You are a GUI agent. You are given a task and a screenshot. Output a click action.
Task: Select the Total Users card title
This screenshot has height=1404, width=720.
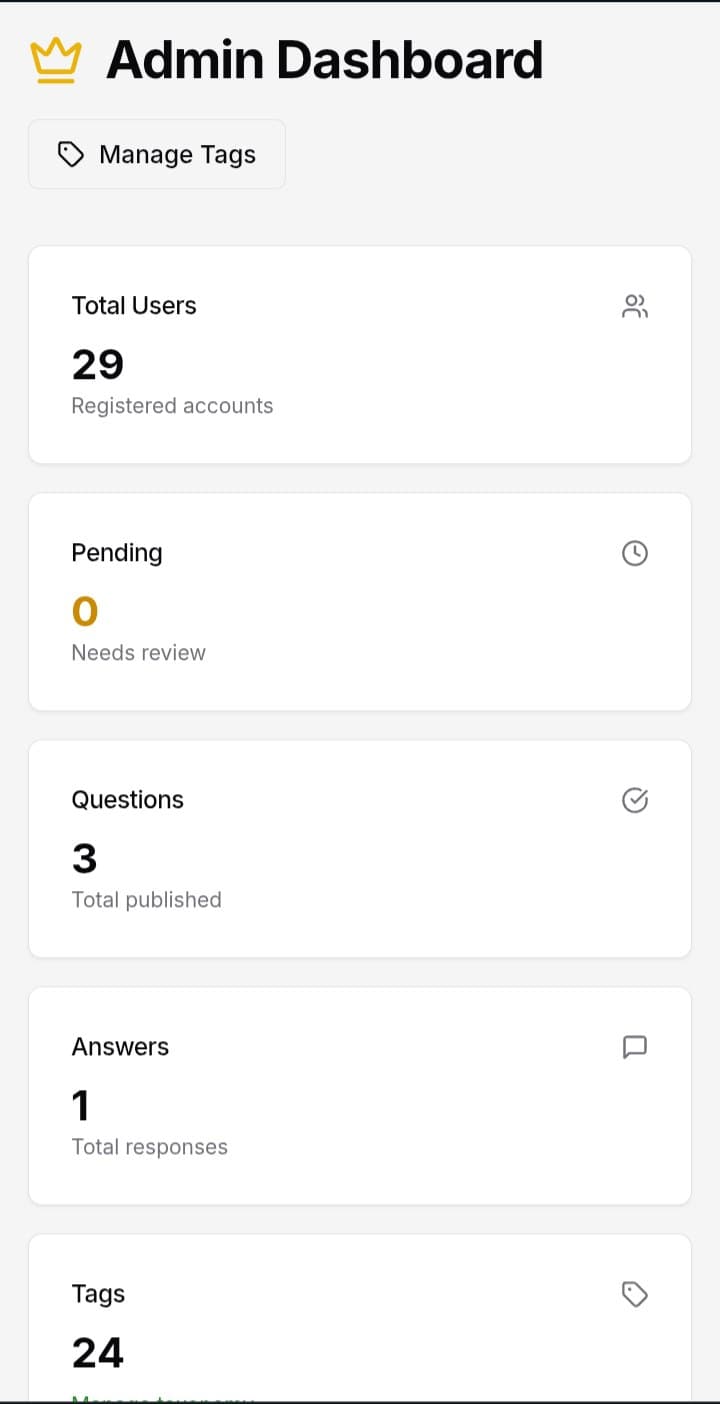coord(134,306)
